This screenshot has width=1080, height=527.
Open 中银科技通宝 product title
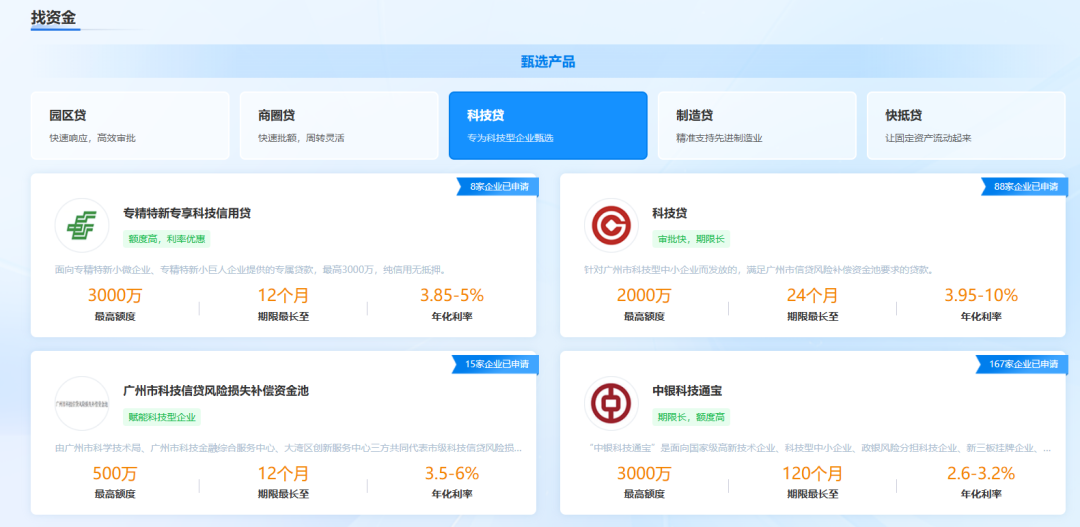coord(685,391)
